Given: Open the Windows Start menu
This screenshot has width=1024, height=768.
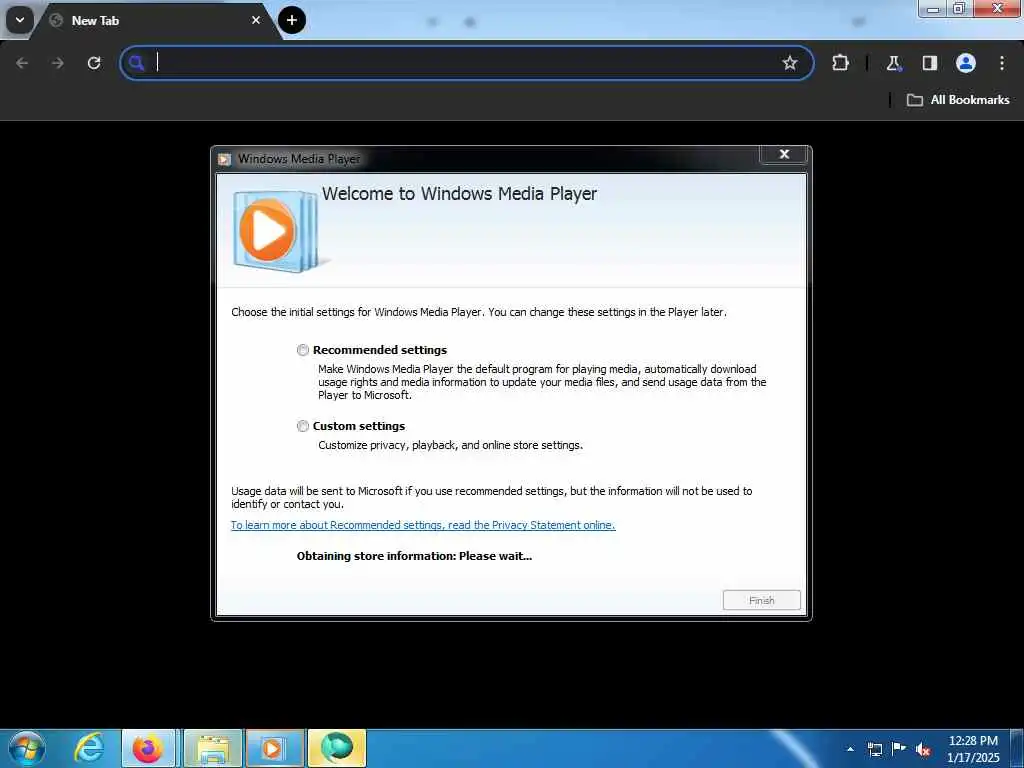Looking at the screenshot, I should click(26, 748).
